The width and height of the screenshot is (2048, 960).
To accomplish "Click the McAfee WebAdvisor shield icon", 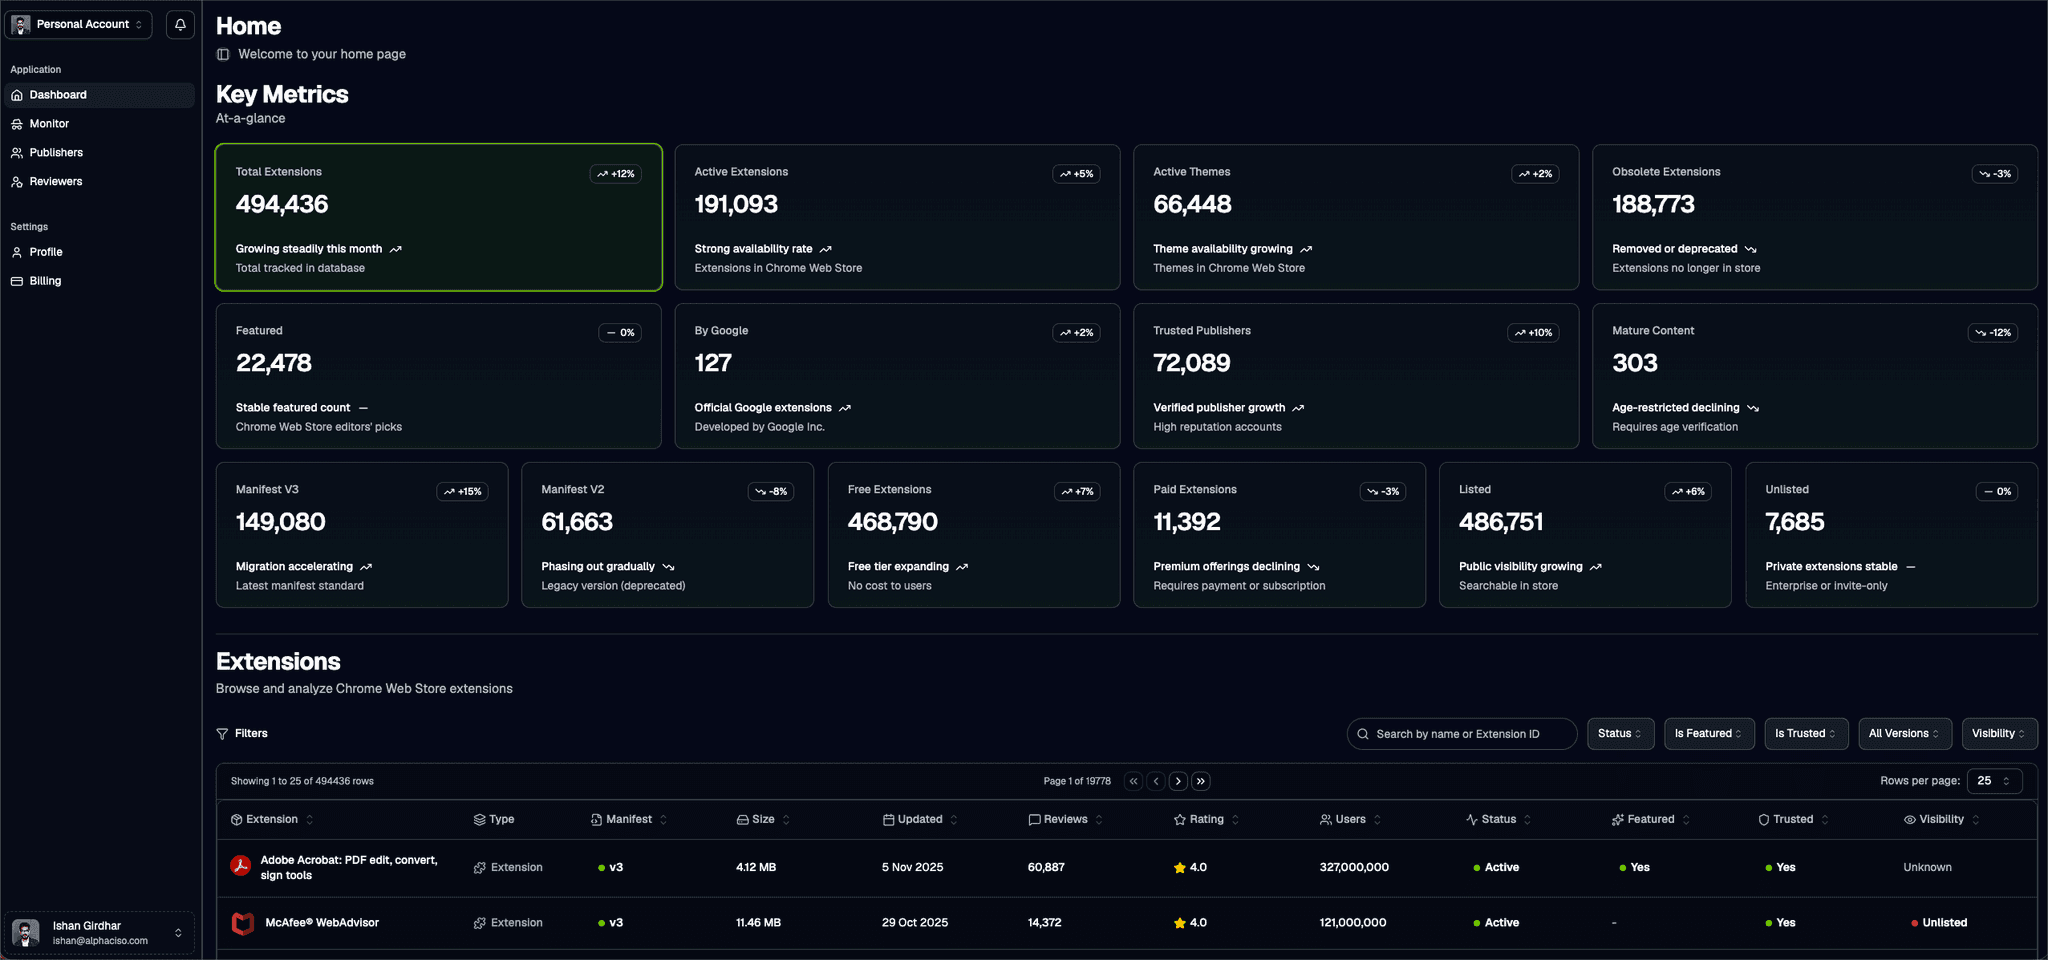I will tap(241, 922).
